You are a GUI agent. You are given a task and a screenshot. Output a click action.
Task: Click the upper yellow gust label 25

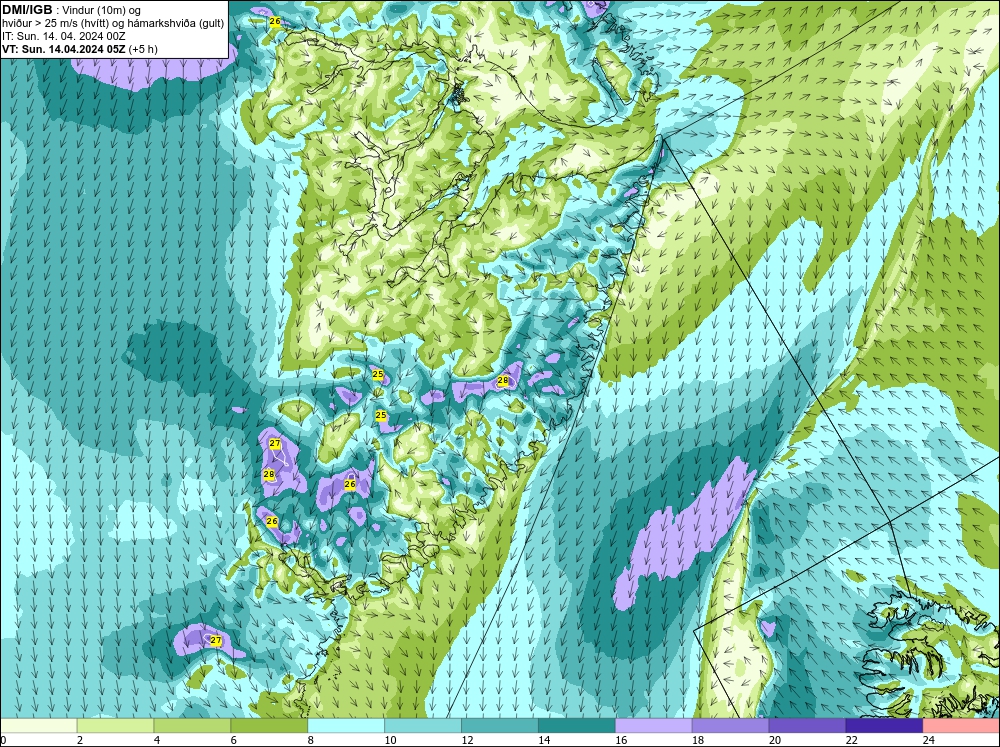(x=378, y=374)
